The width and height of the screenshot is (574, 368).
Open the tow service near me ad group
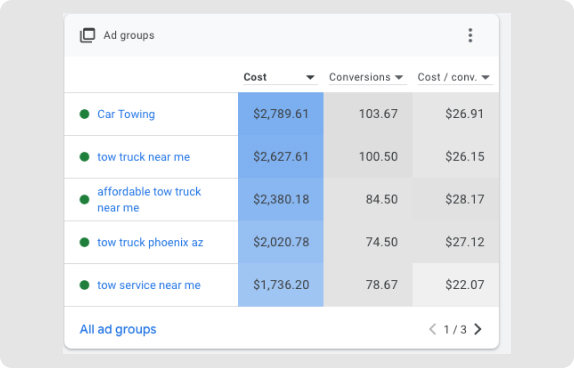click(x=149, y=285)
